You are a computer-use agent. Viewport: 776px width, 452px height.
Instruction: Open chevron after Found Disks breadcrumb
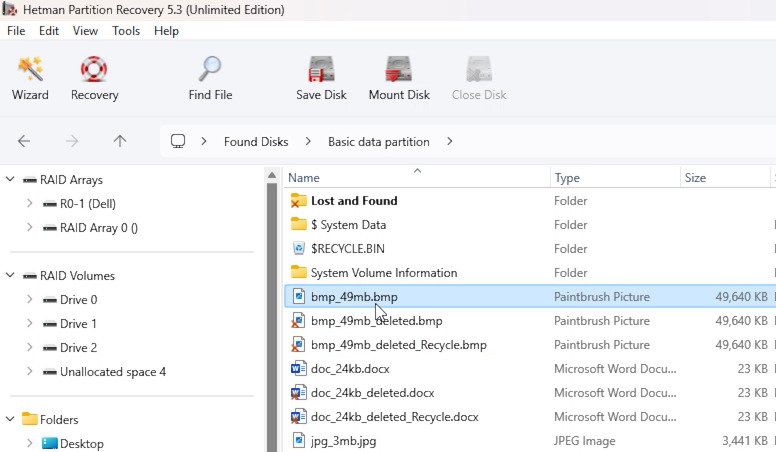[x=308, y=142]
